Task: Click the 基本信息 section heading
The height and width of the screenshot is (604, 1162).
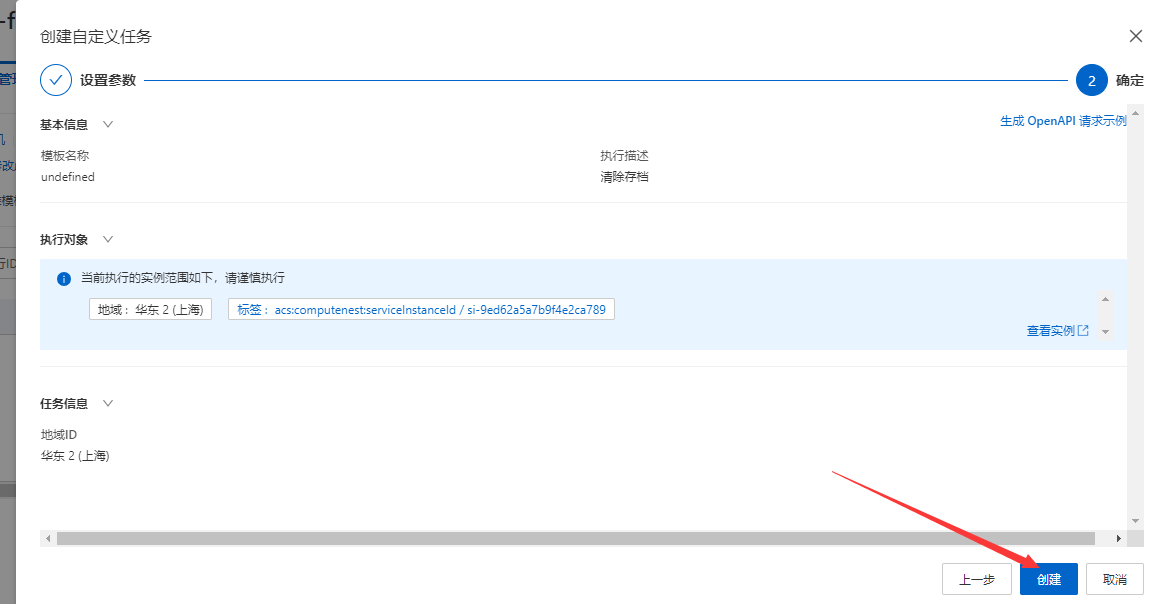Action: (64, 125)
